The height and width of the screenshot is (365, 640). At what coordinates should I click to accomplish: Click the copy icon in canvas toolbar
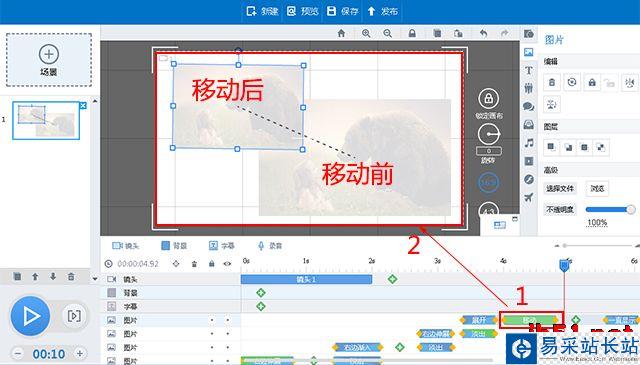(437, 33)
